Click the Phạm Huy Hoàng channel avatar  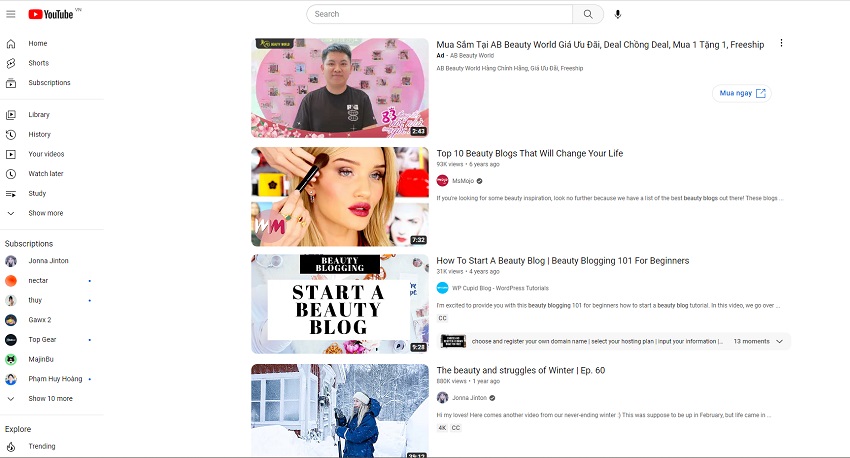click(11, 379)
